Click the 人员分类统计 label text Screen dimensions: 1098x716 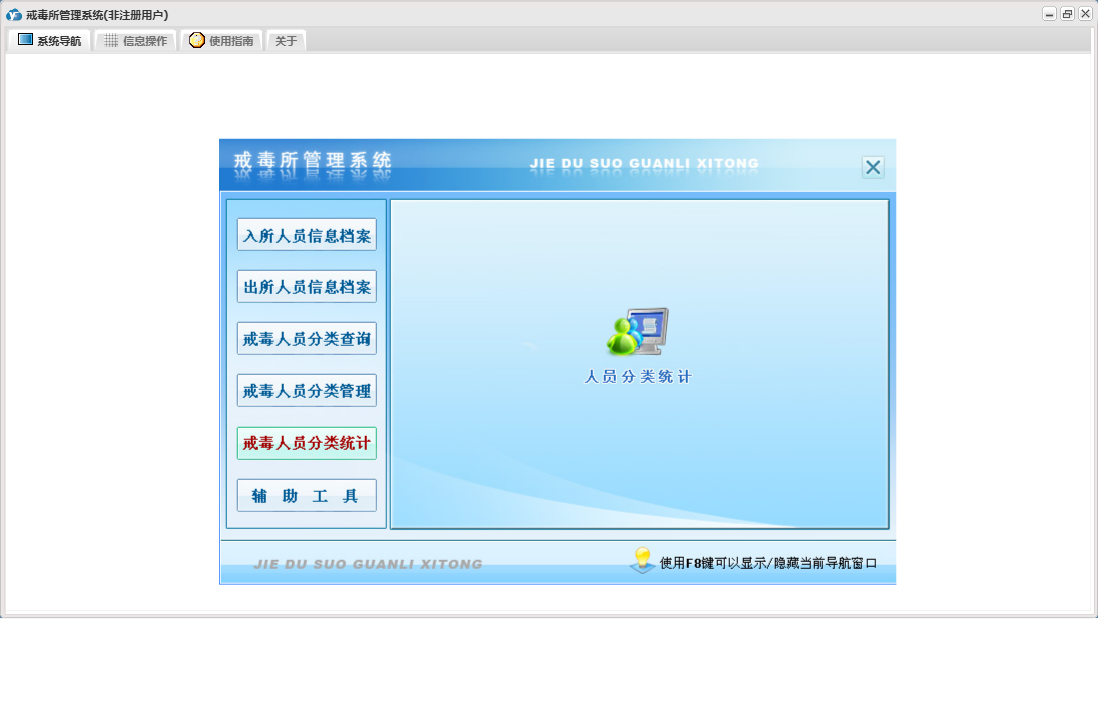coord(638,377)
